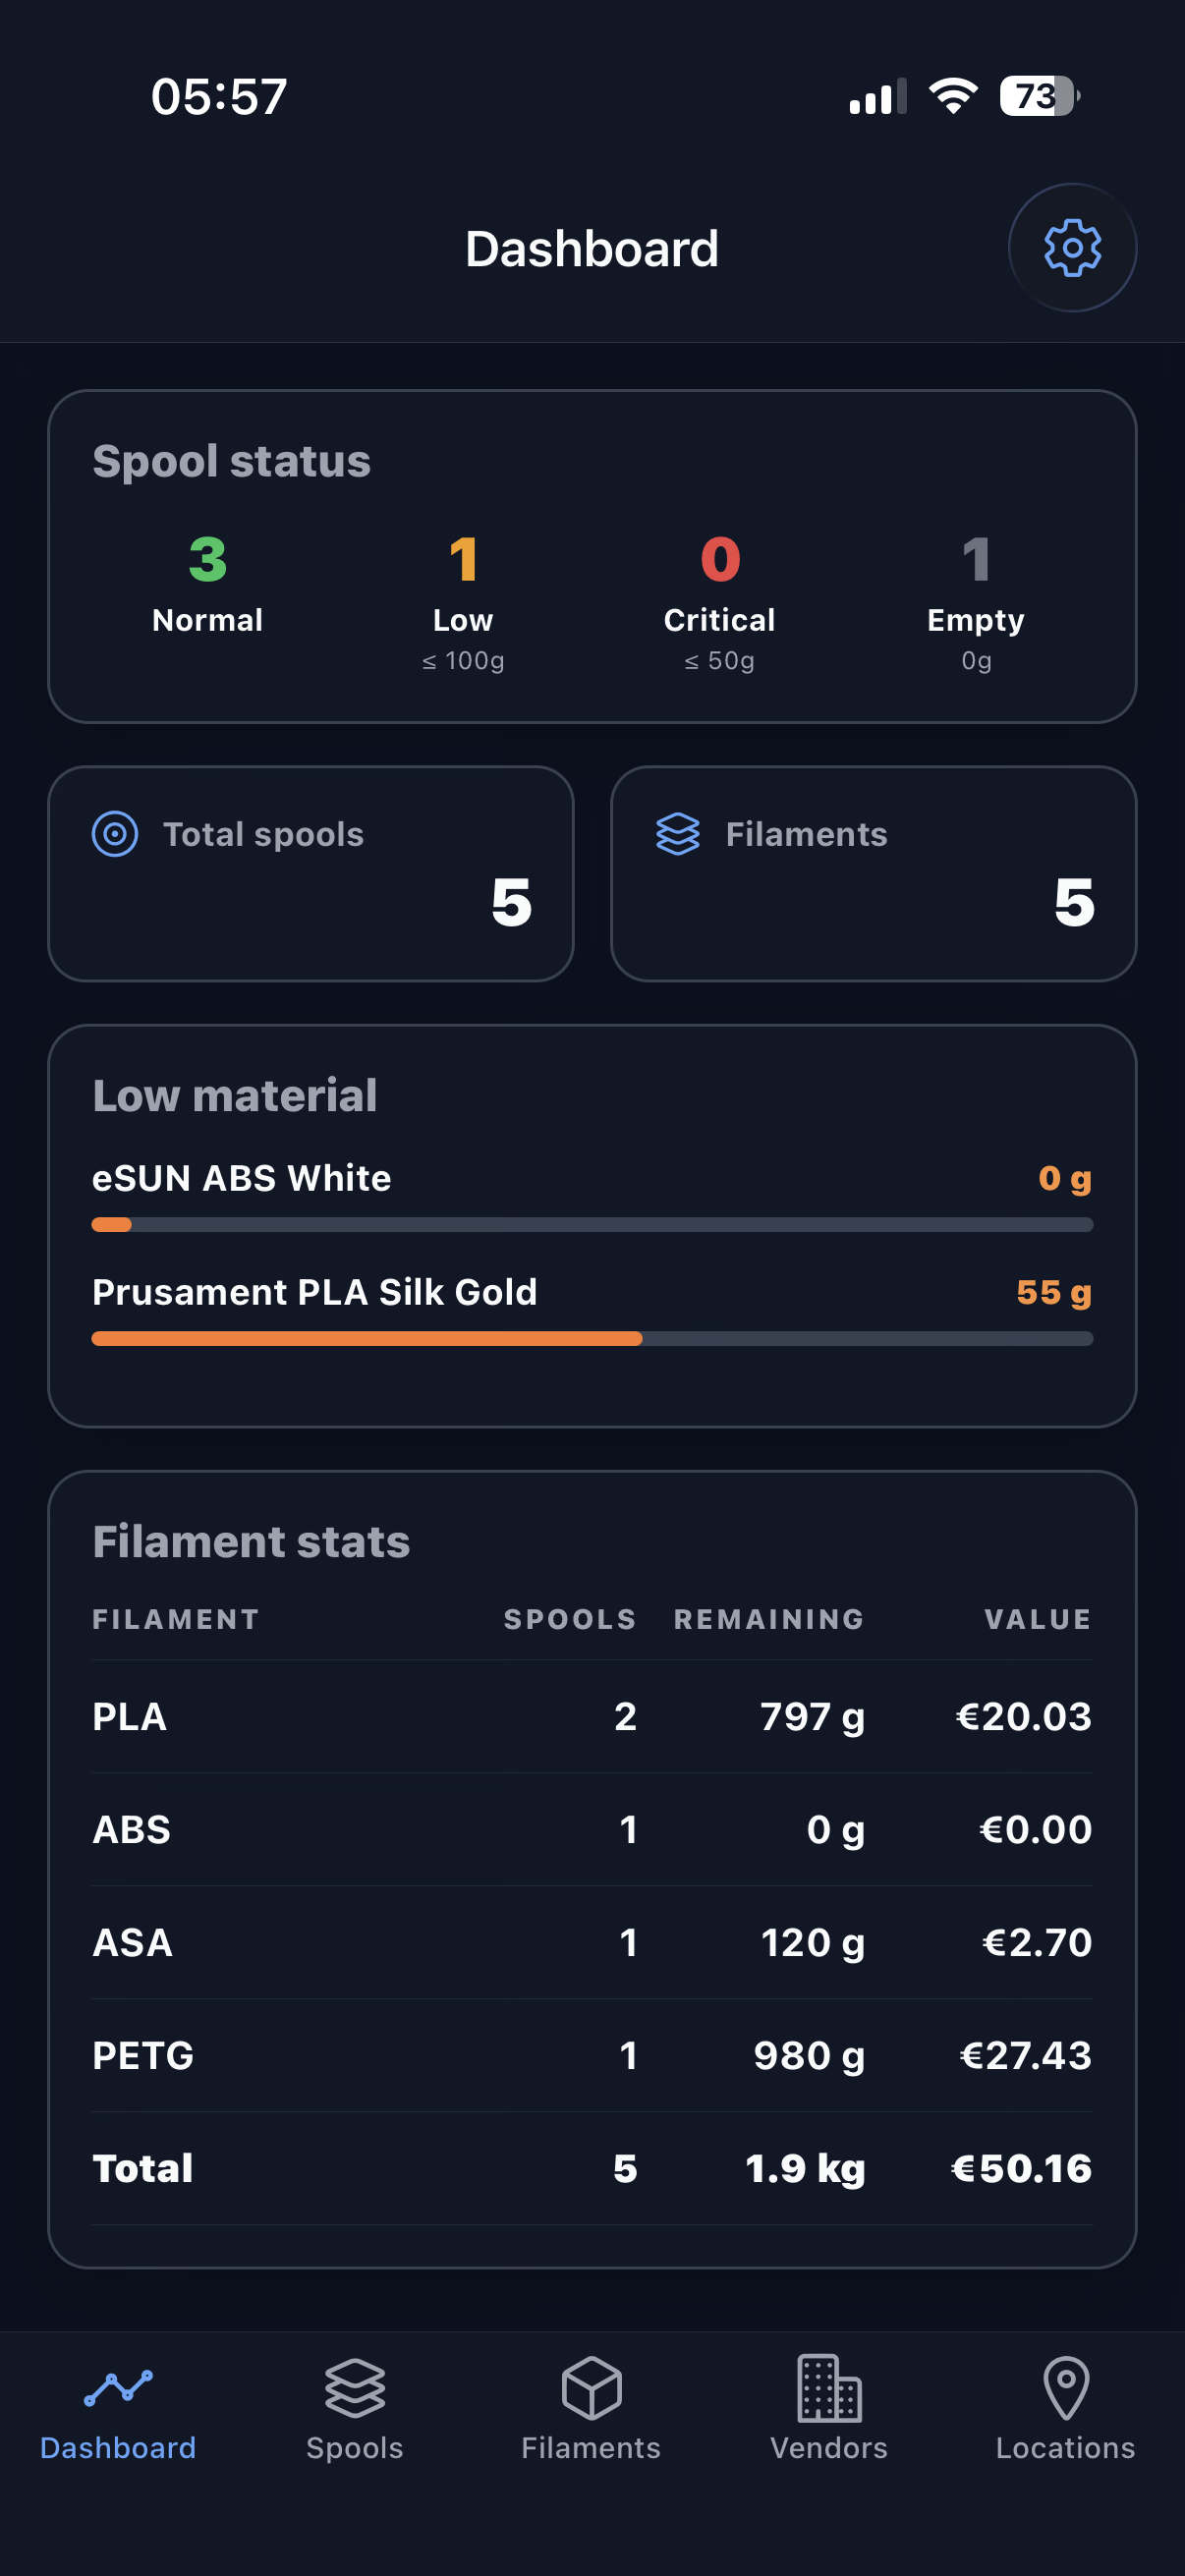This screenshot has height=2576, width=1185.
Task: Select the Empty spool status count
Action: pos(976,558)
